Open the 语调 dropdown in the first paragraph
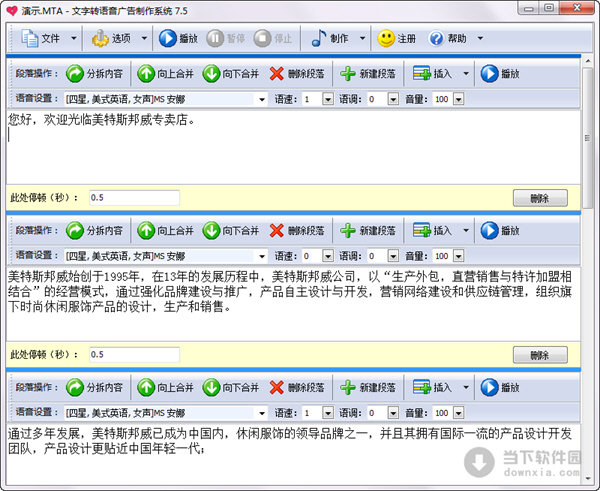This screenshot has width=600, height=491. (393, 99)
